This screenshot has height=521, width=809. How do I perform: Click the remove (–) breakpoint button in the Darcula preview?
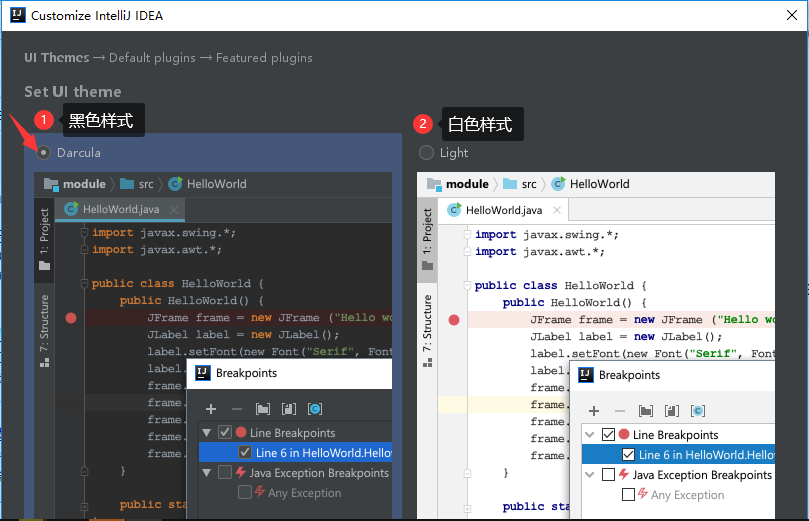[237, 409]
